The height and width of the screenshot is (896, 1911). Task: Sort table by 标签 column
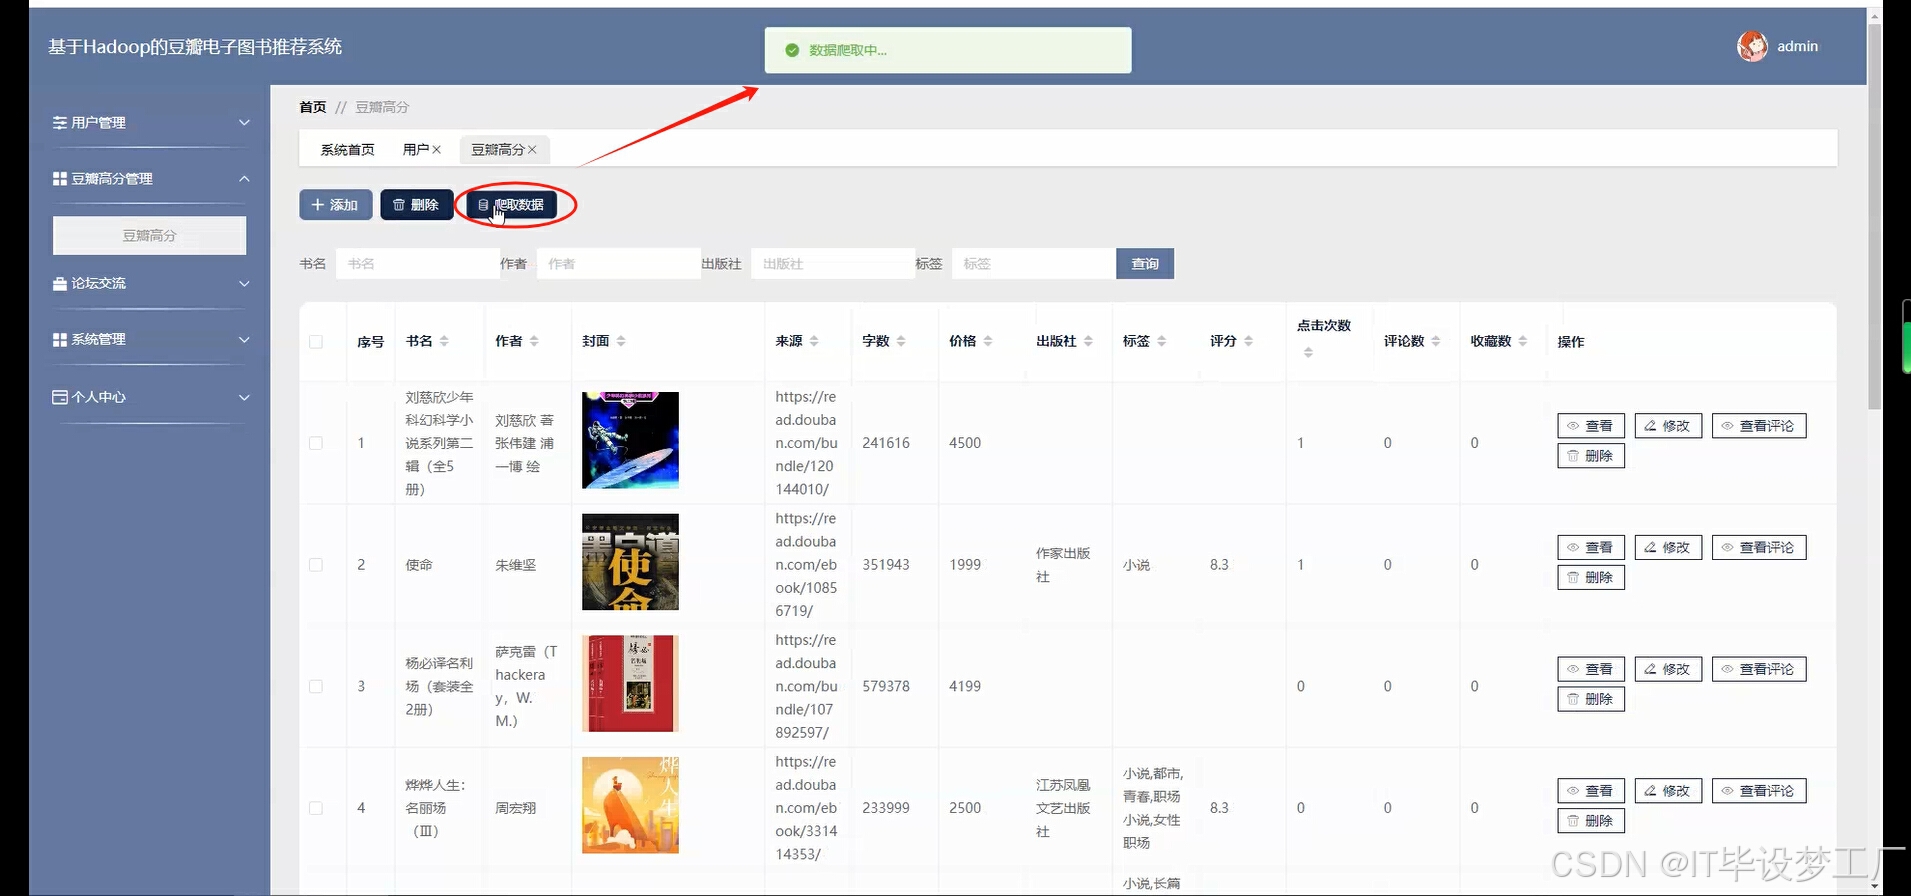tap(1162, 341)
